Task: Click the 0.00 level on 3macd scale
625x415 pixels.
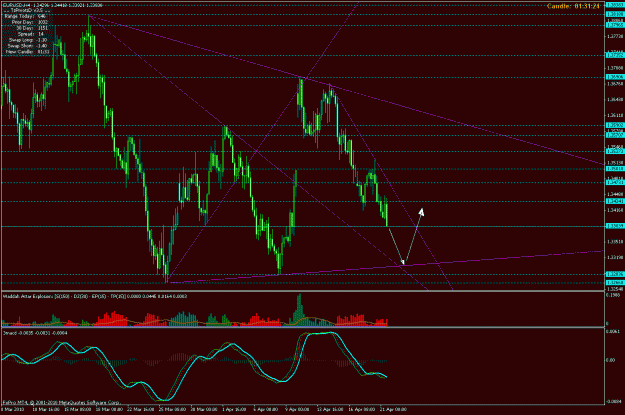Action: pos(610,360)
